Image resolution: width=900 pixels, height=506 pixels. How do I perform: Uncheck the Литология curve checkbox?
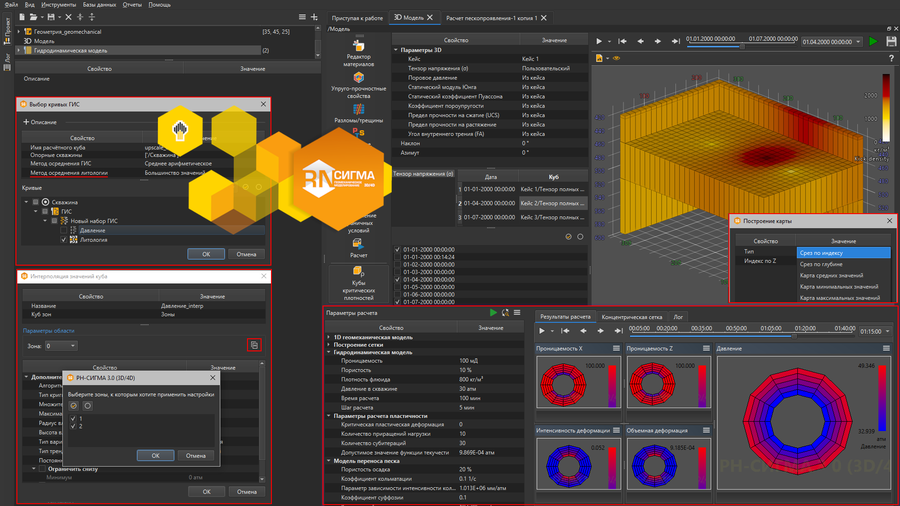(64, 240)
